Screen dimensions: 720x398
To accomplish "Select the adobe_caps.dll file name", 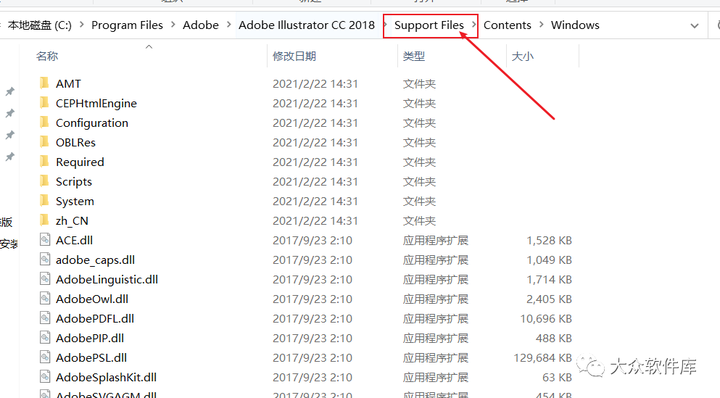I will [95, 260].
